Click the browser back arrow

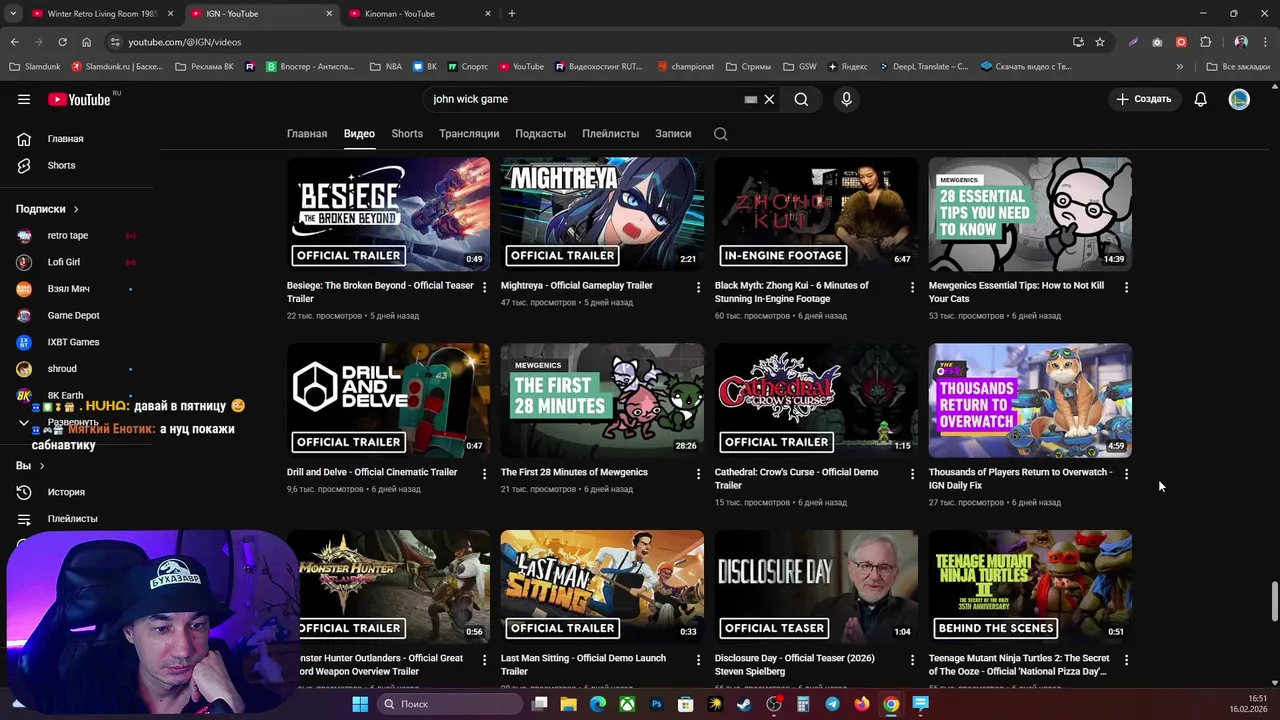(14, 42)
